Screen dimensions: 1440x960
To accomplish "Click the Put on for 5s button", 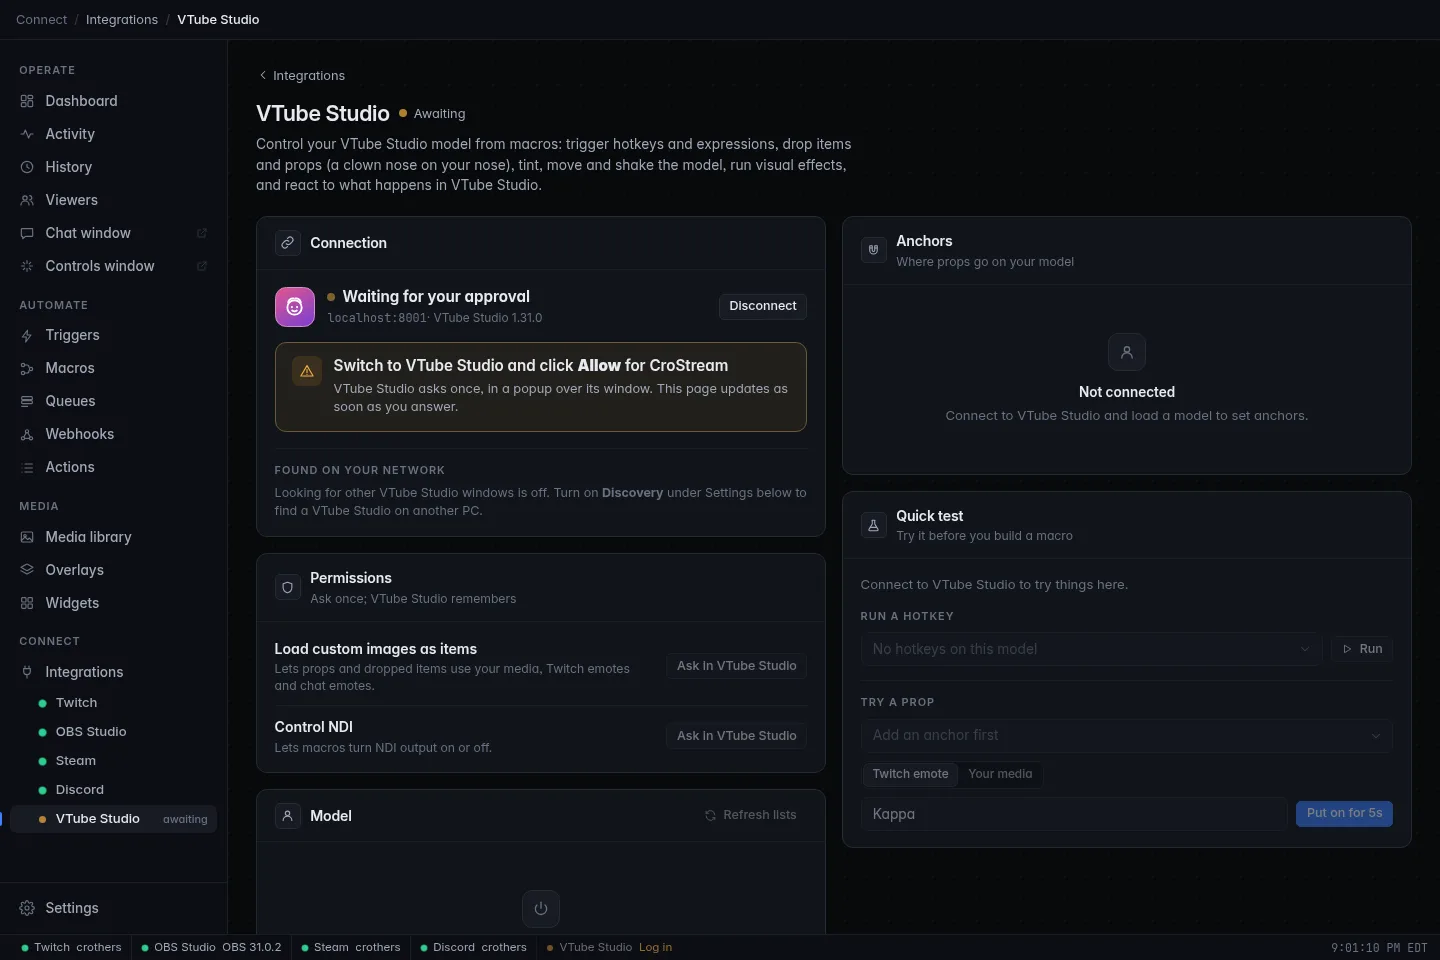I will 1344,813.
